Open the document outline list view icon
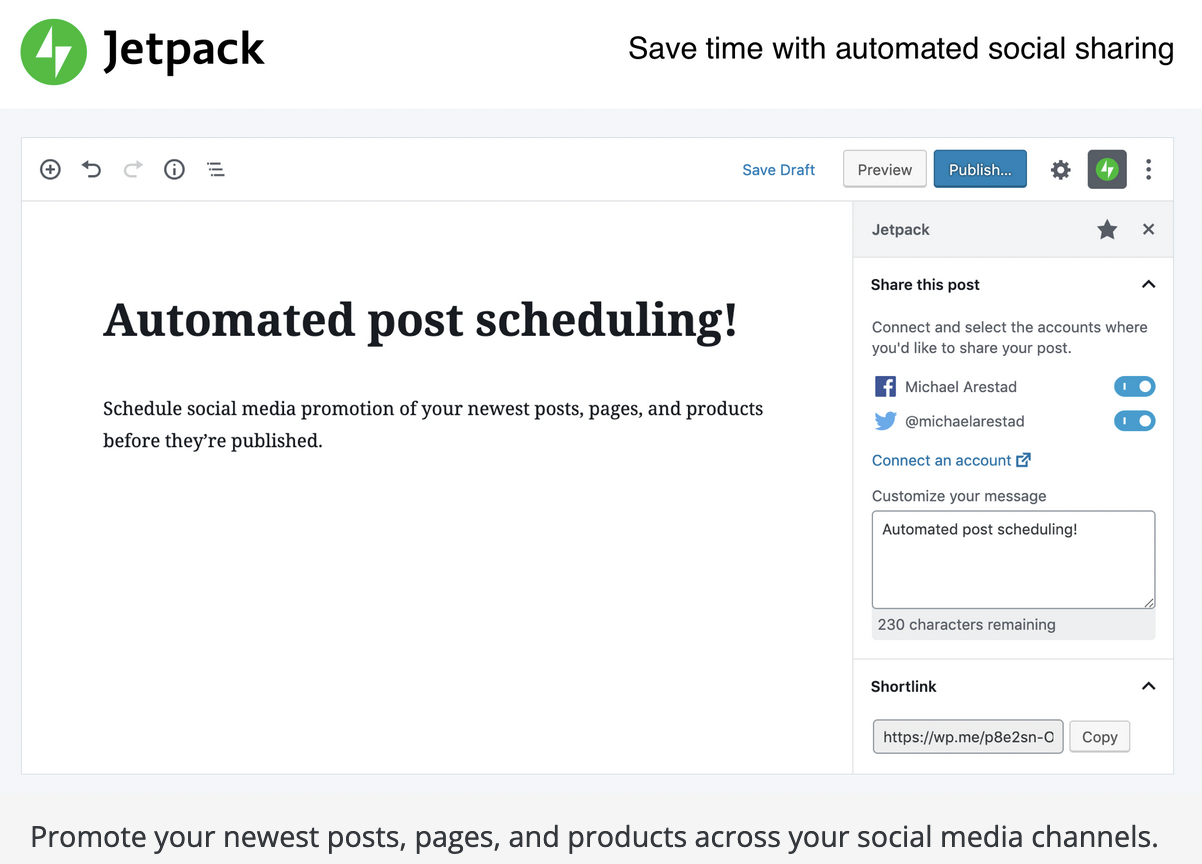1202x864 pixels. pyautogui.click(x=216, y=169)
